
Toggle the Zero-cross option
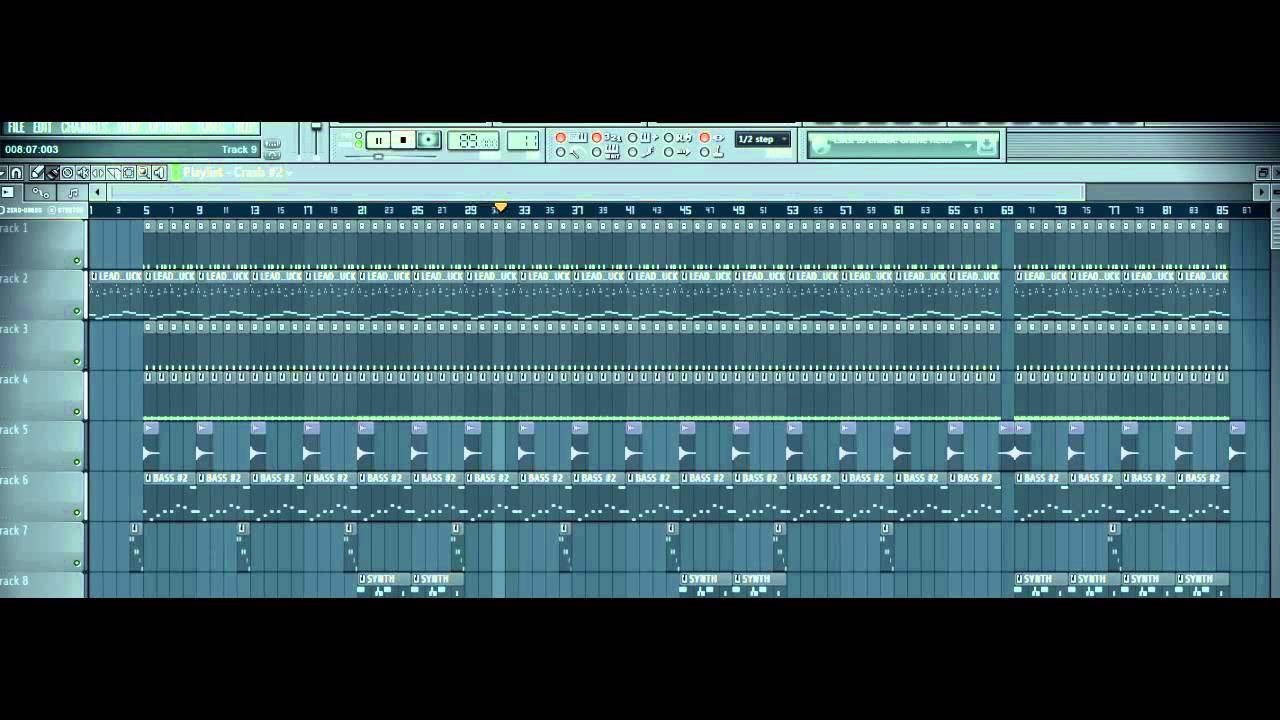21,210
